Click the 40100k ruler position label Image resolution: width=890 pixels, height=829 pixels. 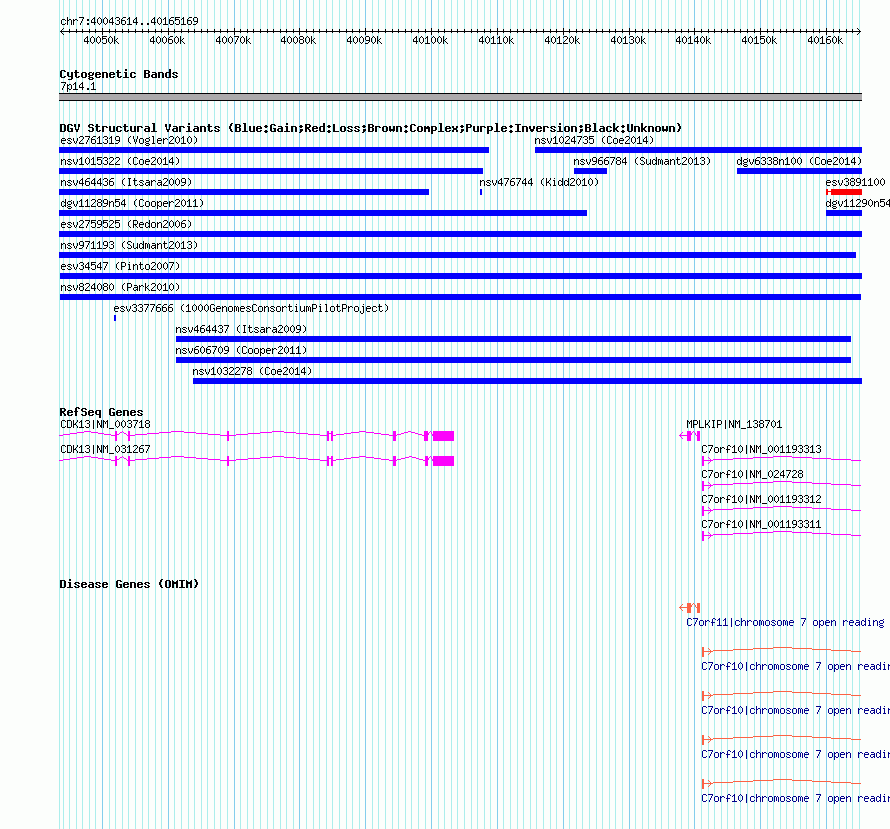(x=430, y=40)
